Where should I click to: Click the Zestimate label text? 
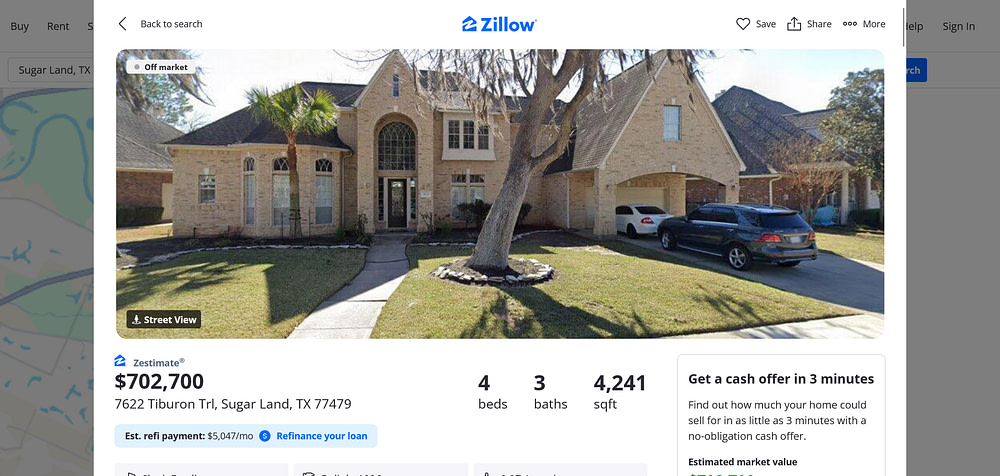(158, 362)
